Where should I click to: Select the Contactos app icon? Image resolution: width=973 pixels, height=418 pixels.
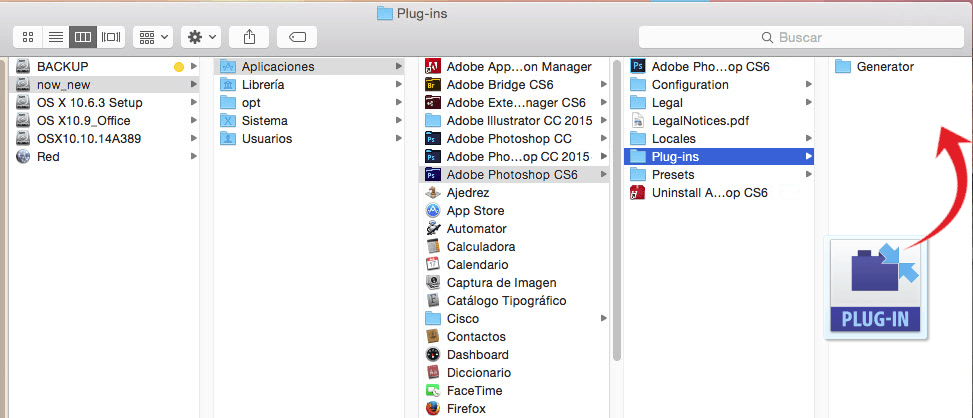(x=433, y=337)
